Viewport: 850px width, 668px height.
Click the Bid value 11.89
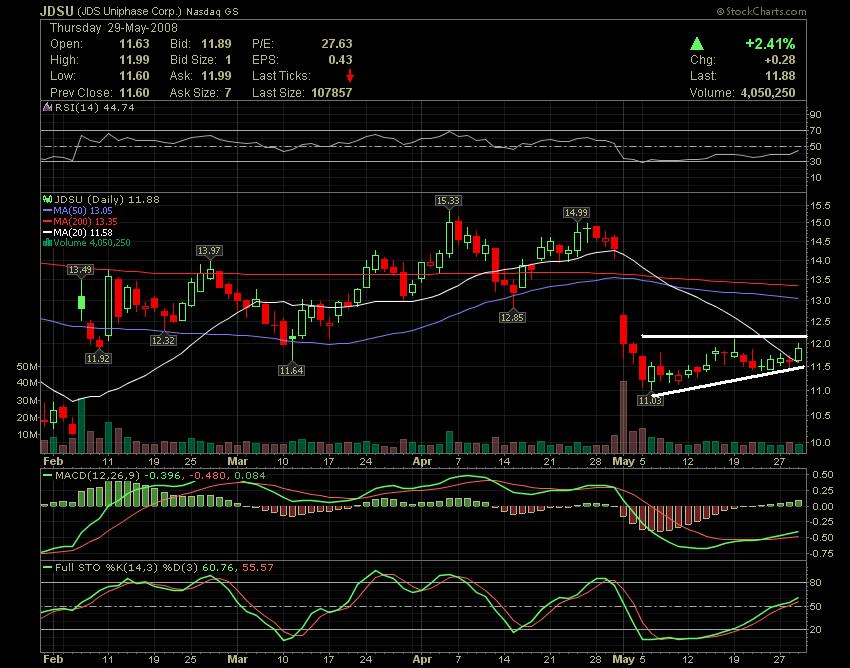click(216, 44)
